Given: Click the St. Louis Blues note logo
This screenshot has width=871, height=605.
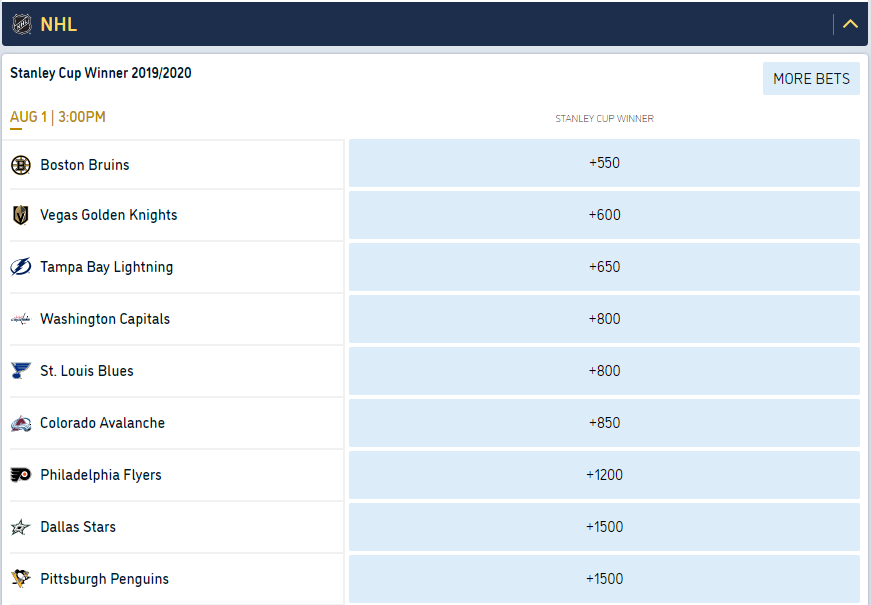Looking at the screenshot, I should click(x=21, y=371).
